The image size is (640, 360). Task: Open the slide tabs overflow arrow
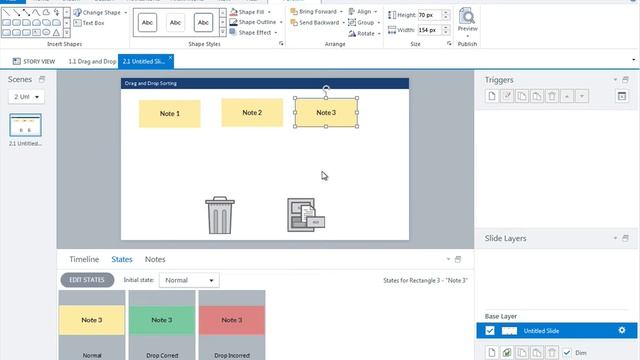pos(633,60)
